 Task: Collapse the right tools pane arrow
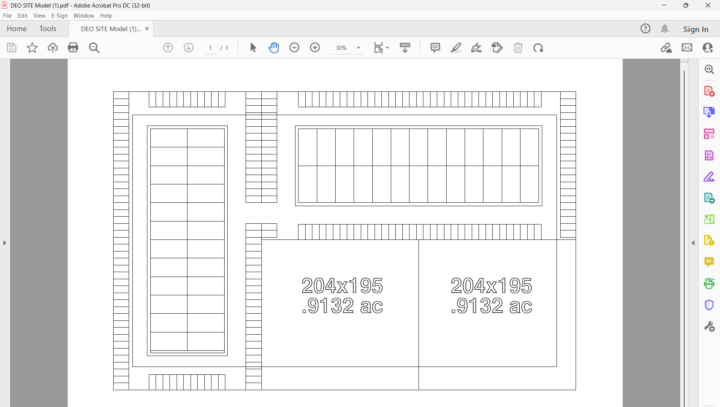click(x=693, y=243)
